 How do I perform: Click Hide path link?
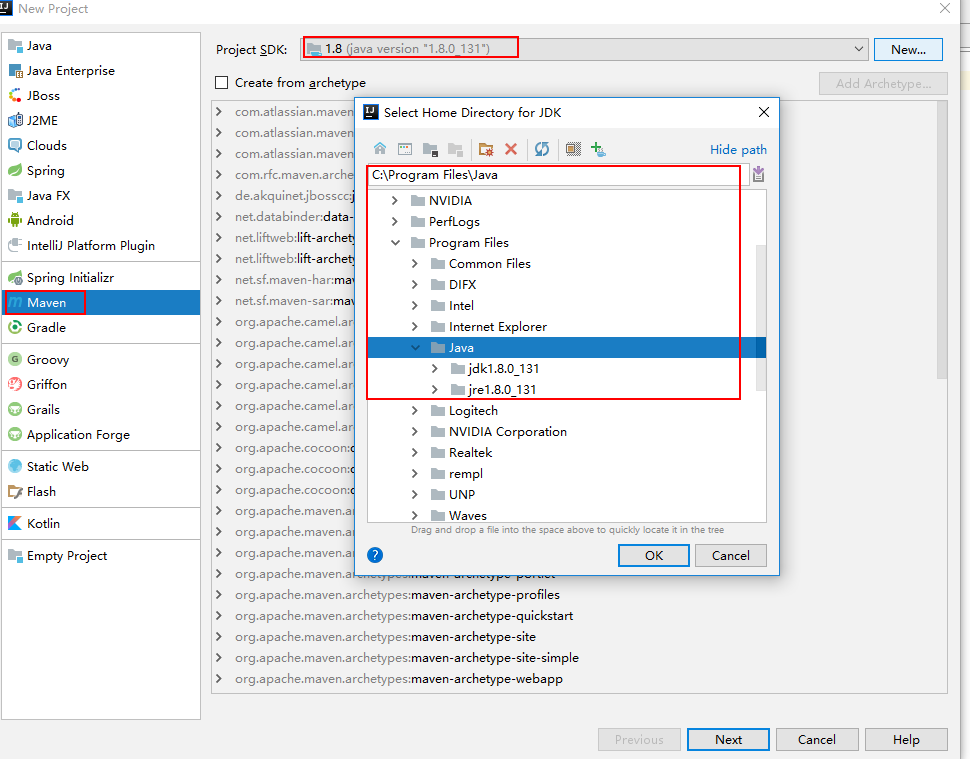pos(738,150)
